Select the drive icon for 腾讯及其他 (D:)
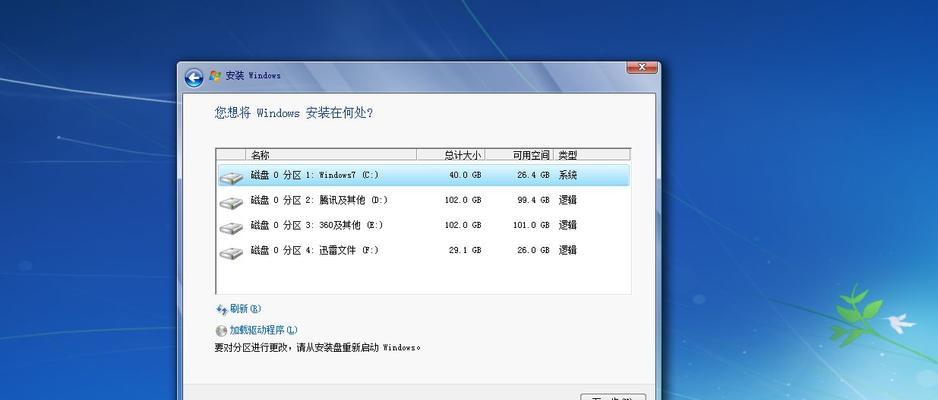Screen dimensions: 938x400 pyautogui.click(x=231, y=203)
